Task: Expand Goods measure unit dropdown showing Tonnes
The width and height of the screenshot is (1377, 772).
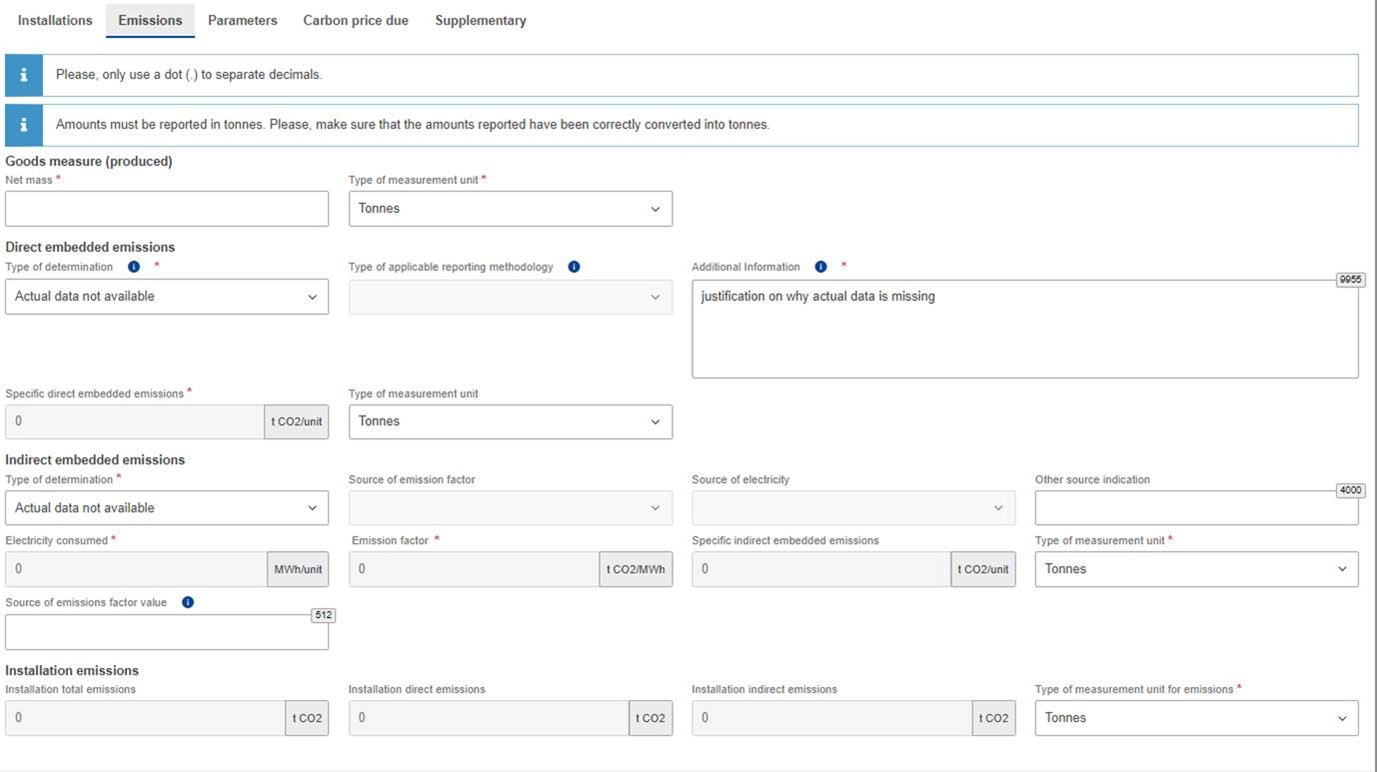Action: (510, 209)
